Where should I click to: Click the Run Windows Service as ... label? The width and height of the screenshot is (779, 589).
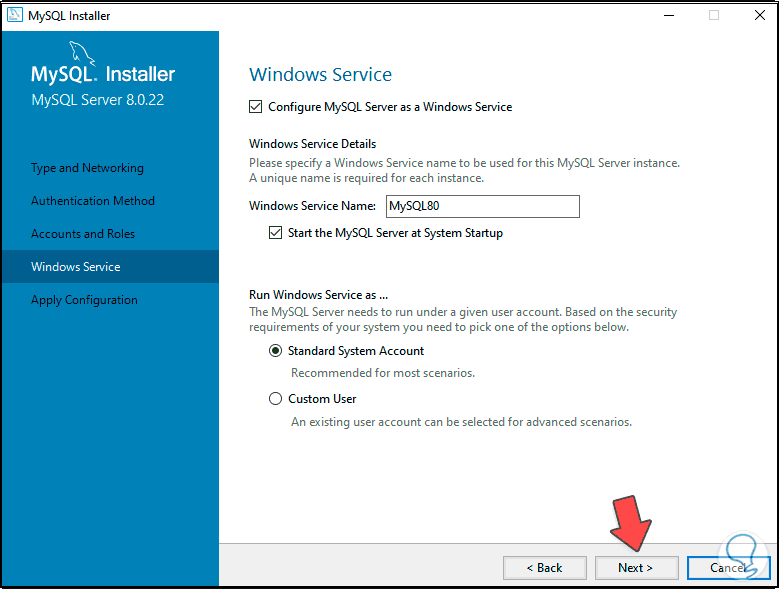[318, 295]
